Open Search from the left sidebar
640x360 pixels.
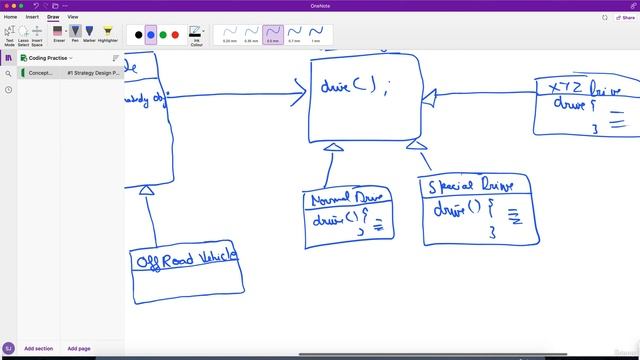(8, 74)
